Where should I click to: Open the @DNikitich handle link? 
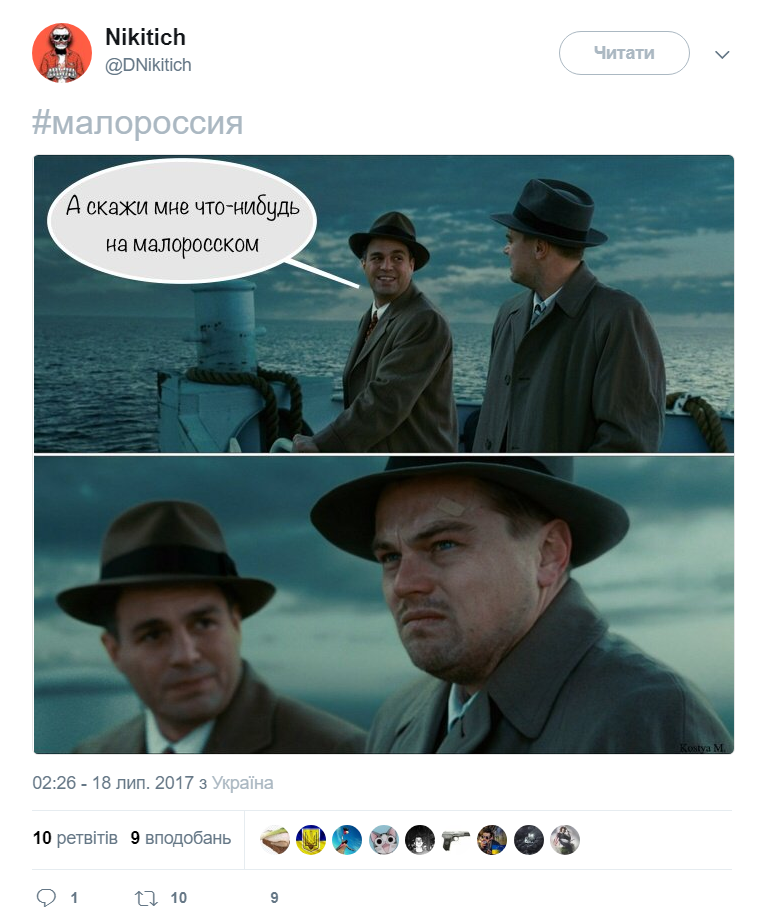tap(148, 65)
